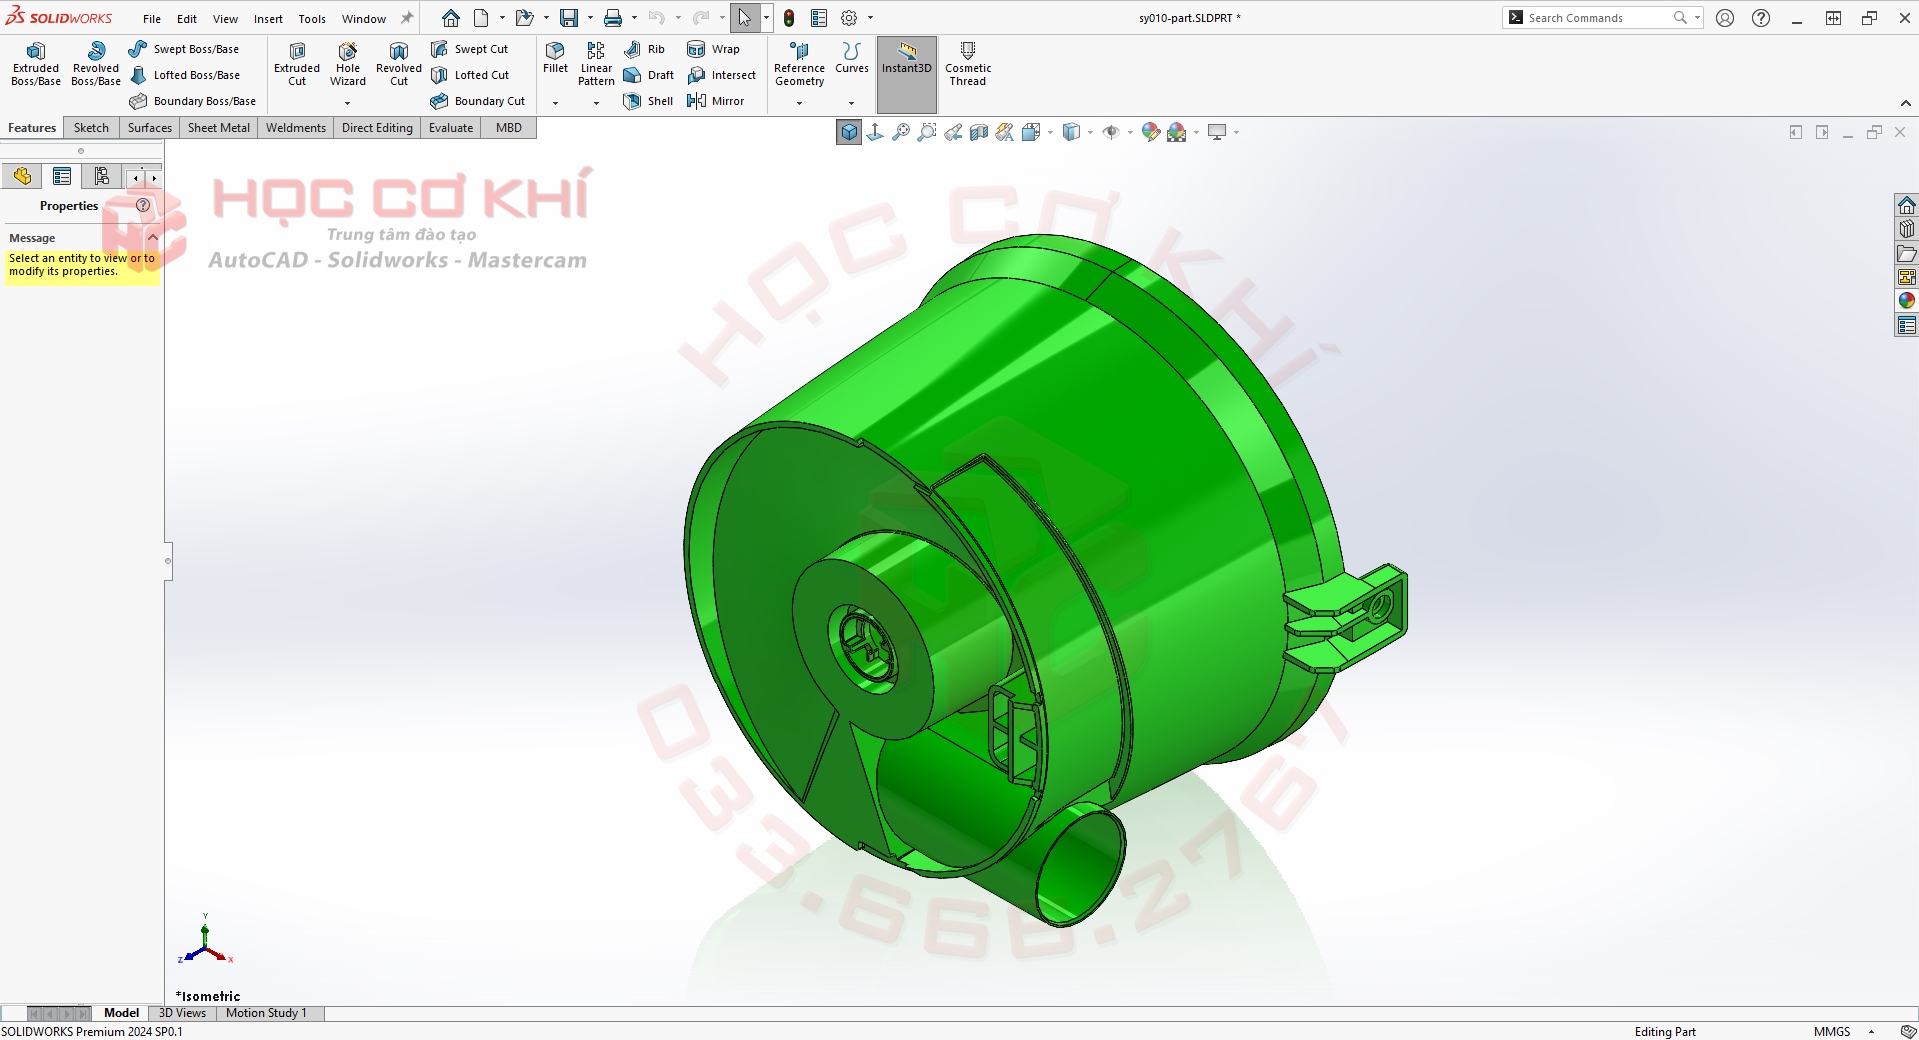Switch to the 3D Views tab
The image size is (1919, 1040).
pyautogui.click(x=182, y=1013)
